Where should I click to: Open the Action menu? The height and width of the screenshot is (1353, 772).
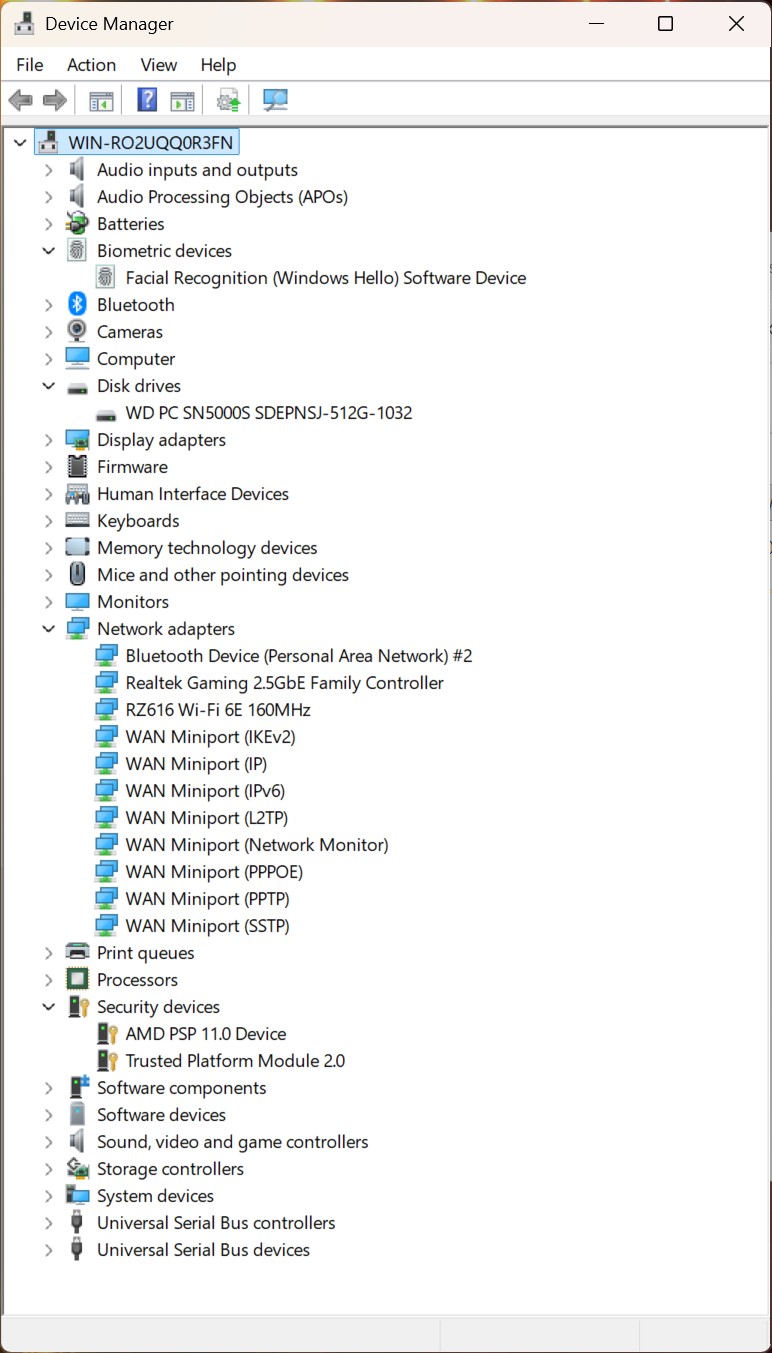click(x=91, y=64)
